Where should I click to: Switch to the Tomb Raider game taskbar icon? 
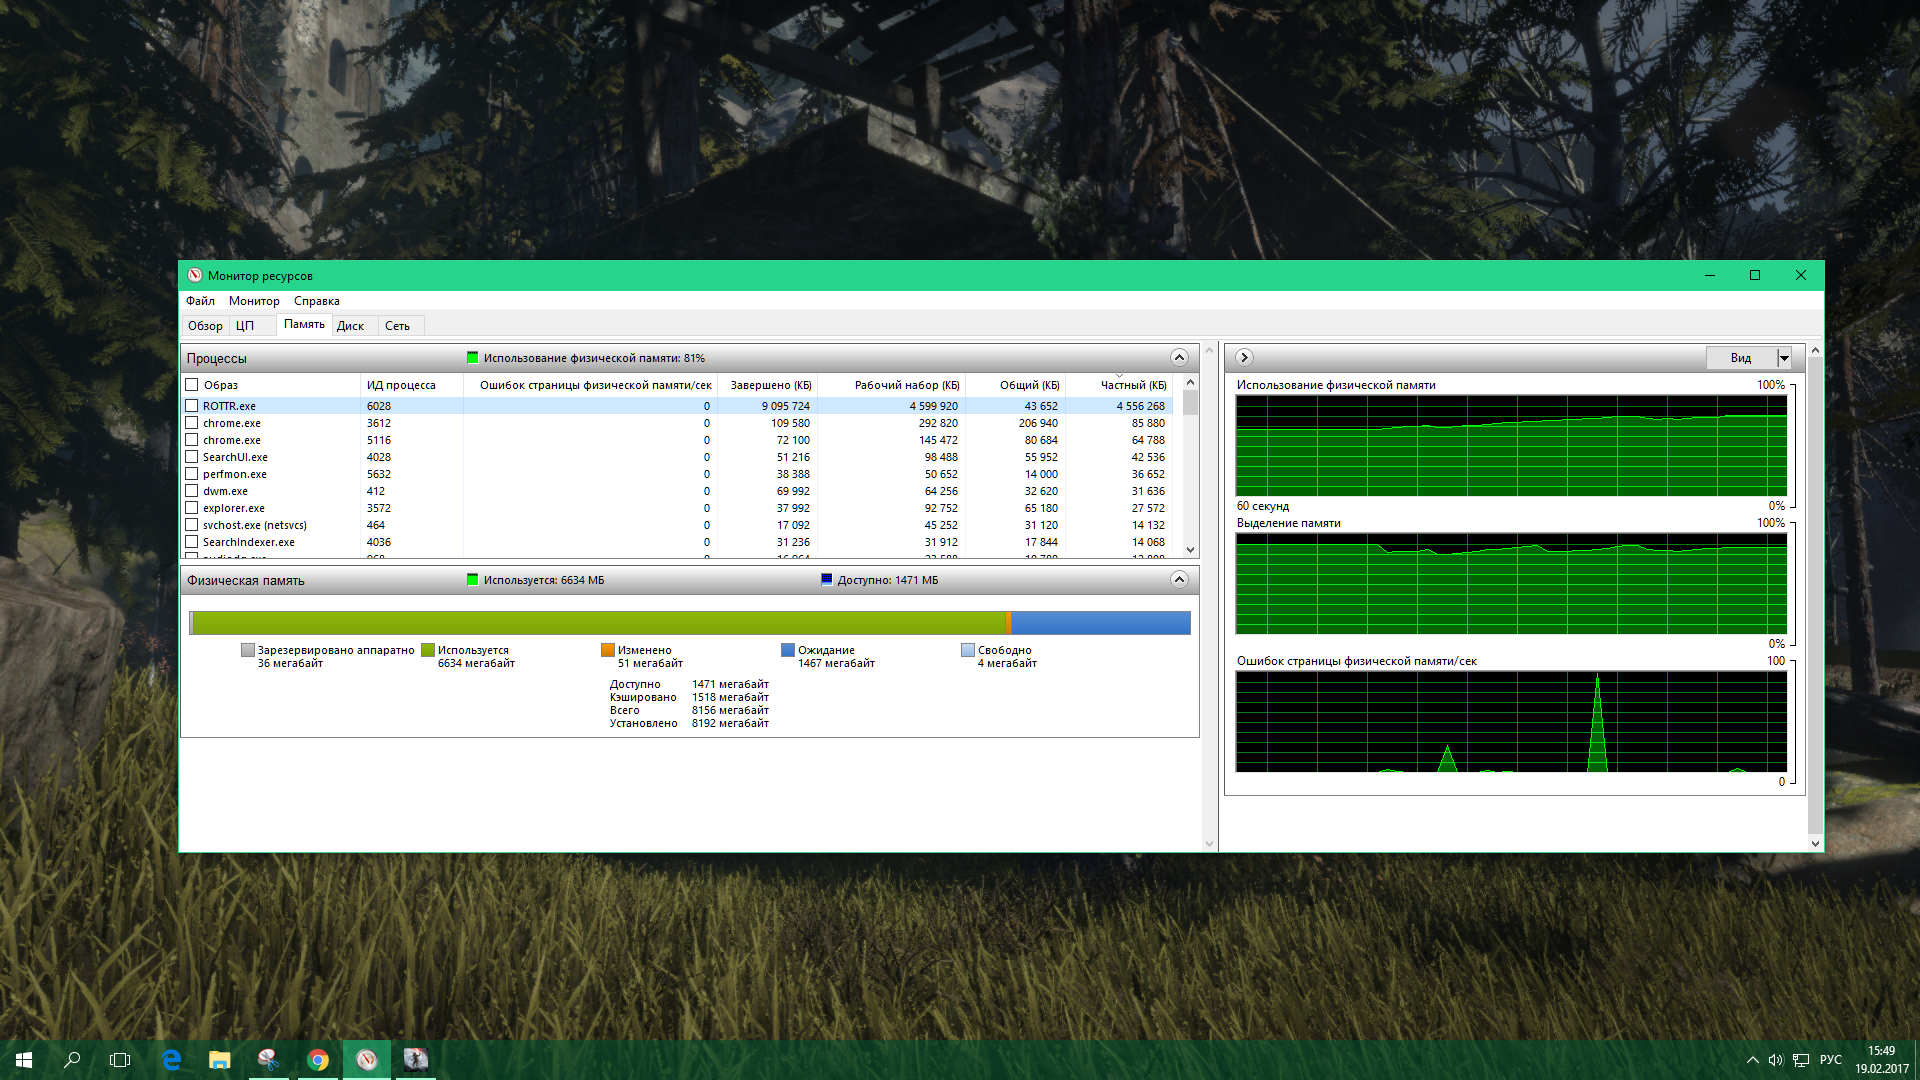click(x=415, y=1060)
